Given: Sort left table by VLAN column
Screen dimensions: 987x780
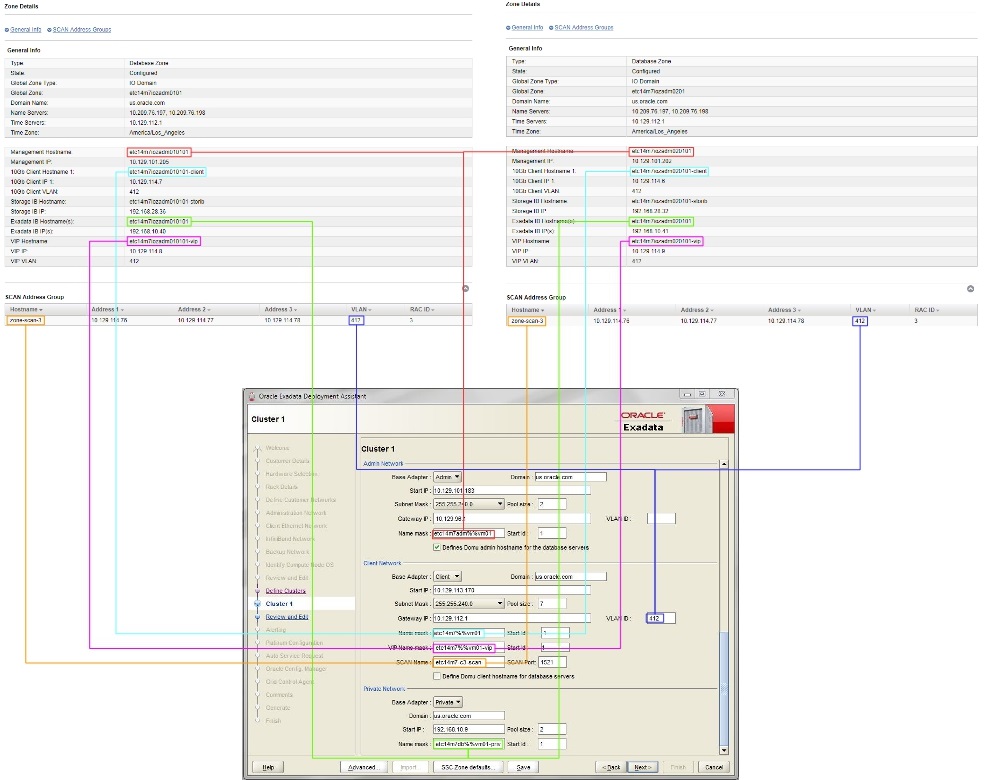Looking at the screenshot, I should [x=361, y=310].
